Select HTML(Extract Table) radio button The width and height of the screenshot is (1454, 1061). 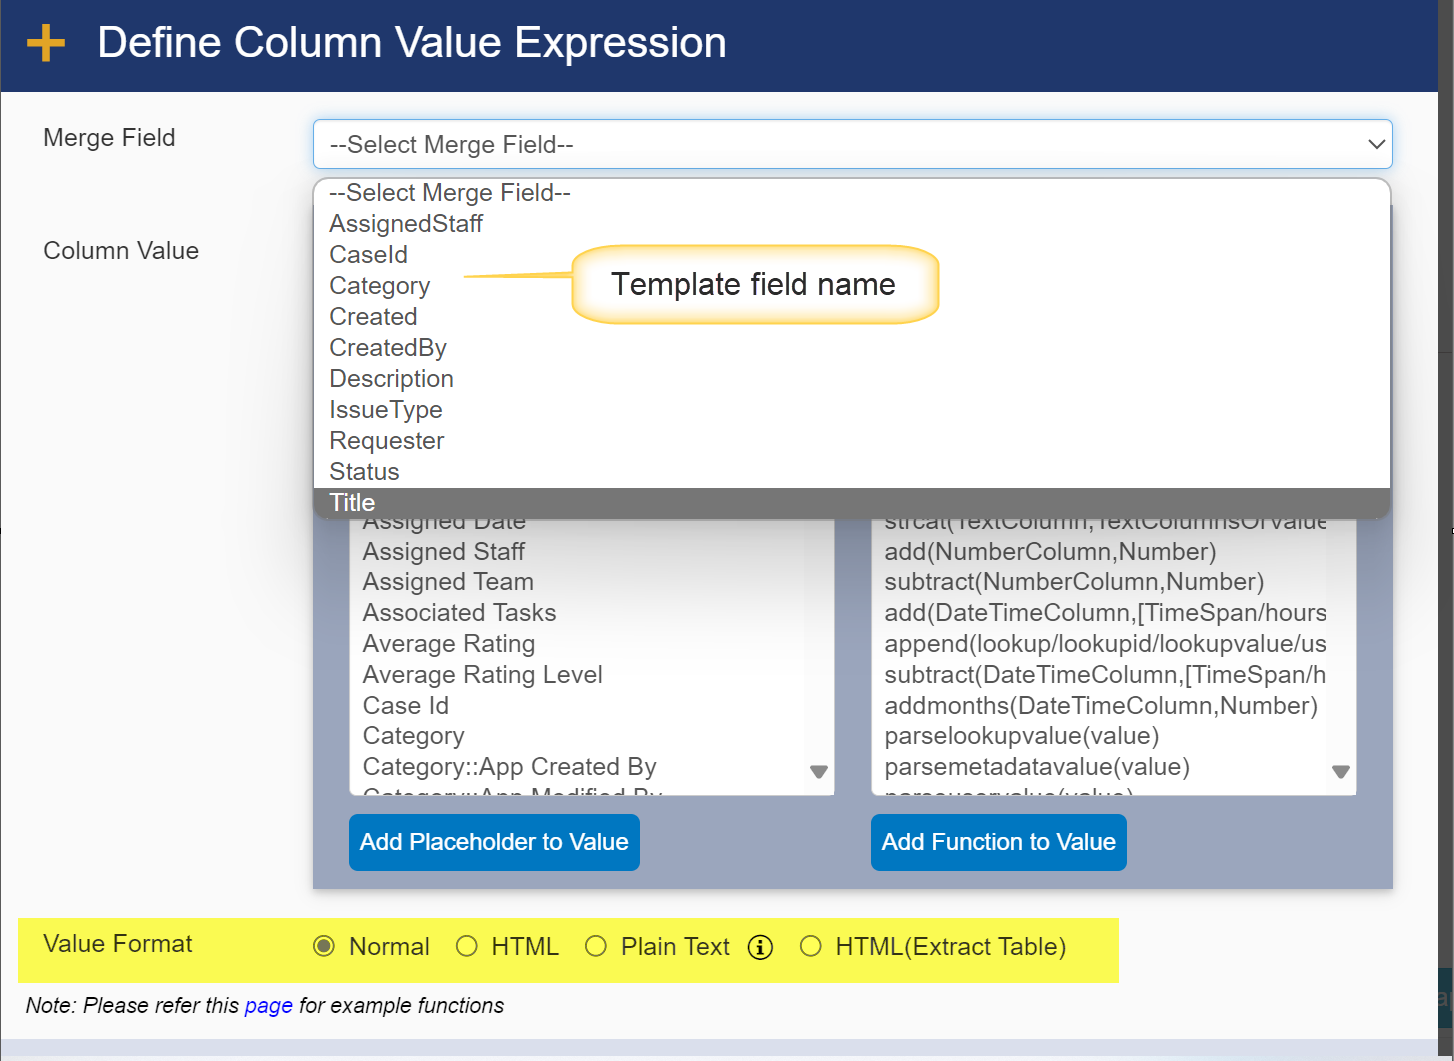point(811,946)
